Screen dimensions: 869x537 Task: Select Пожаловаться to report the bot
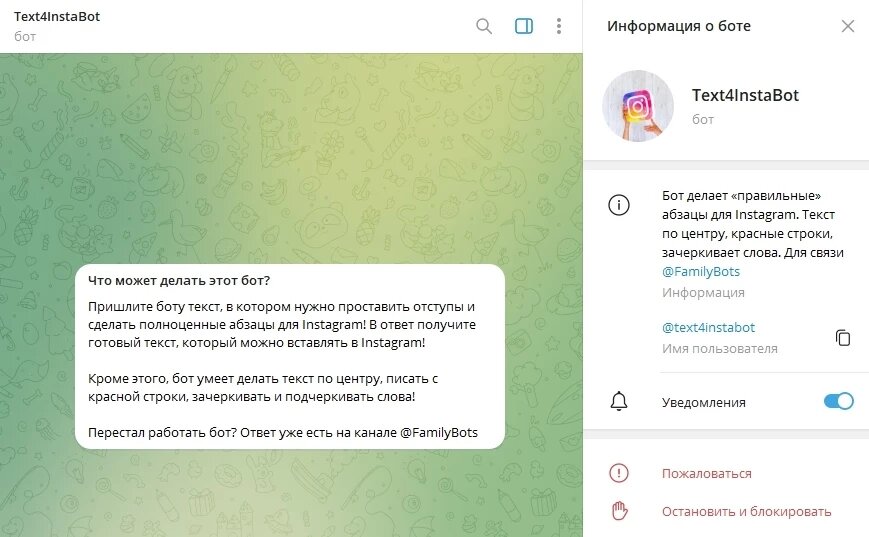[707, 474]
